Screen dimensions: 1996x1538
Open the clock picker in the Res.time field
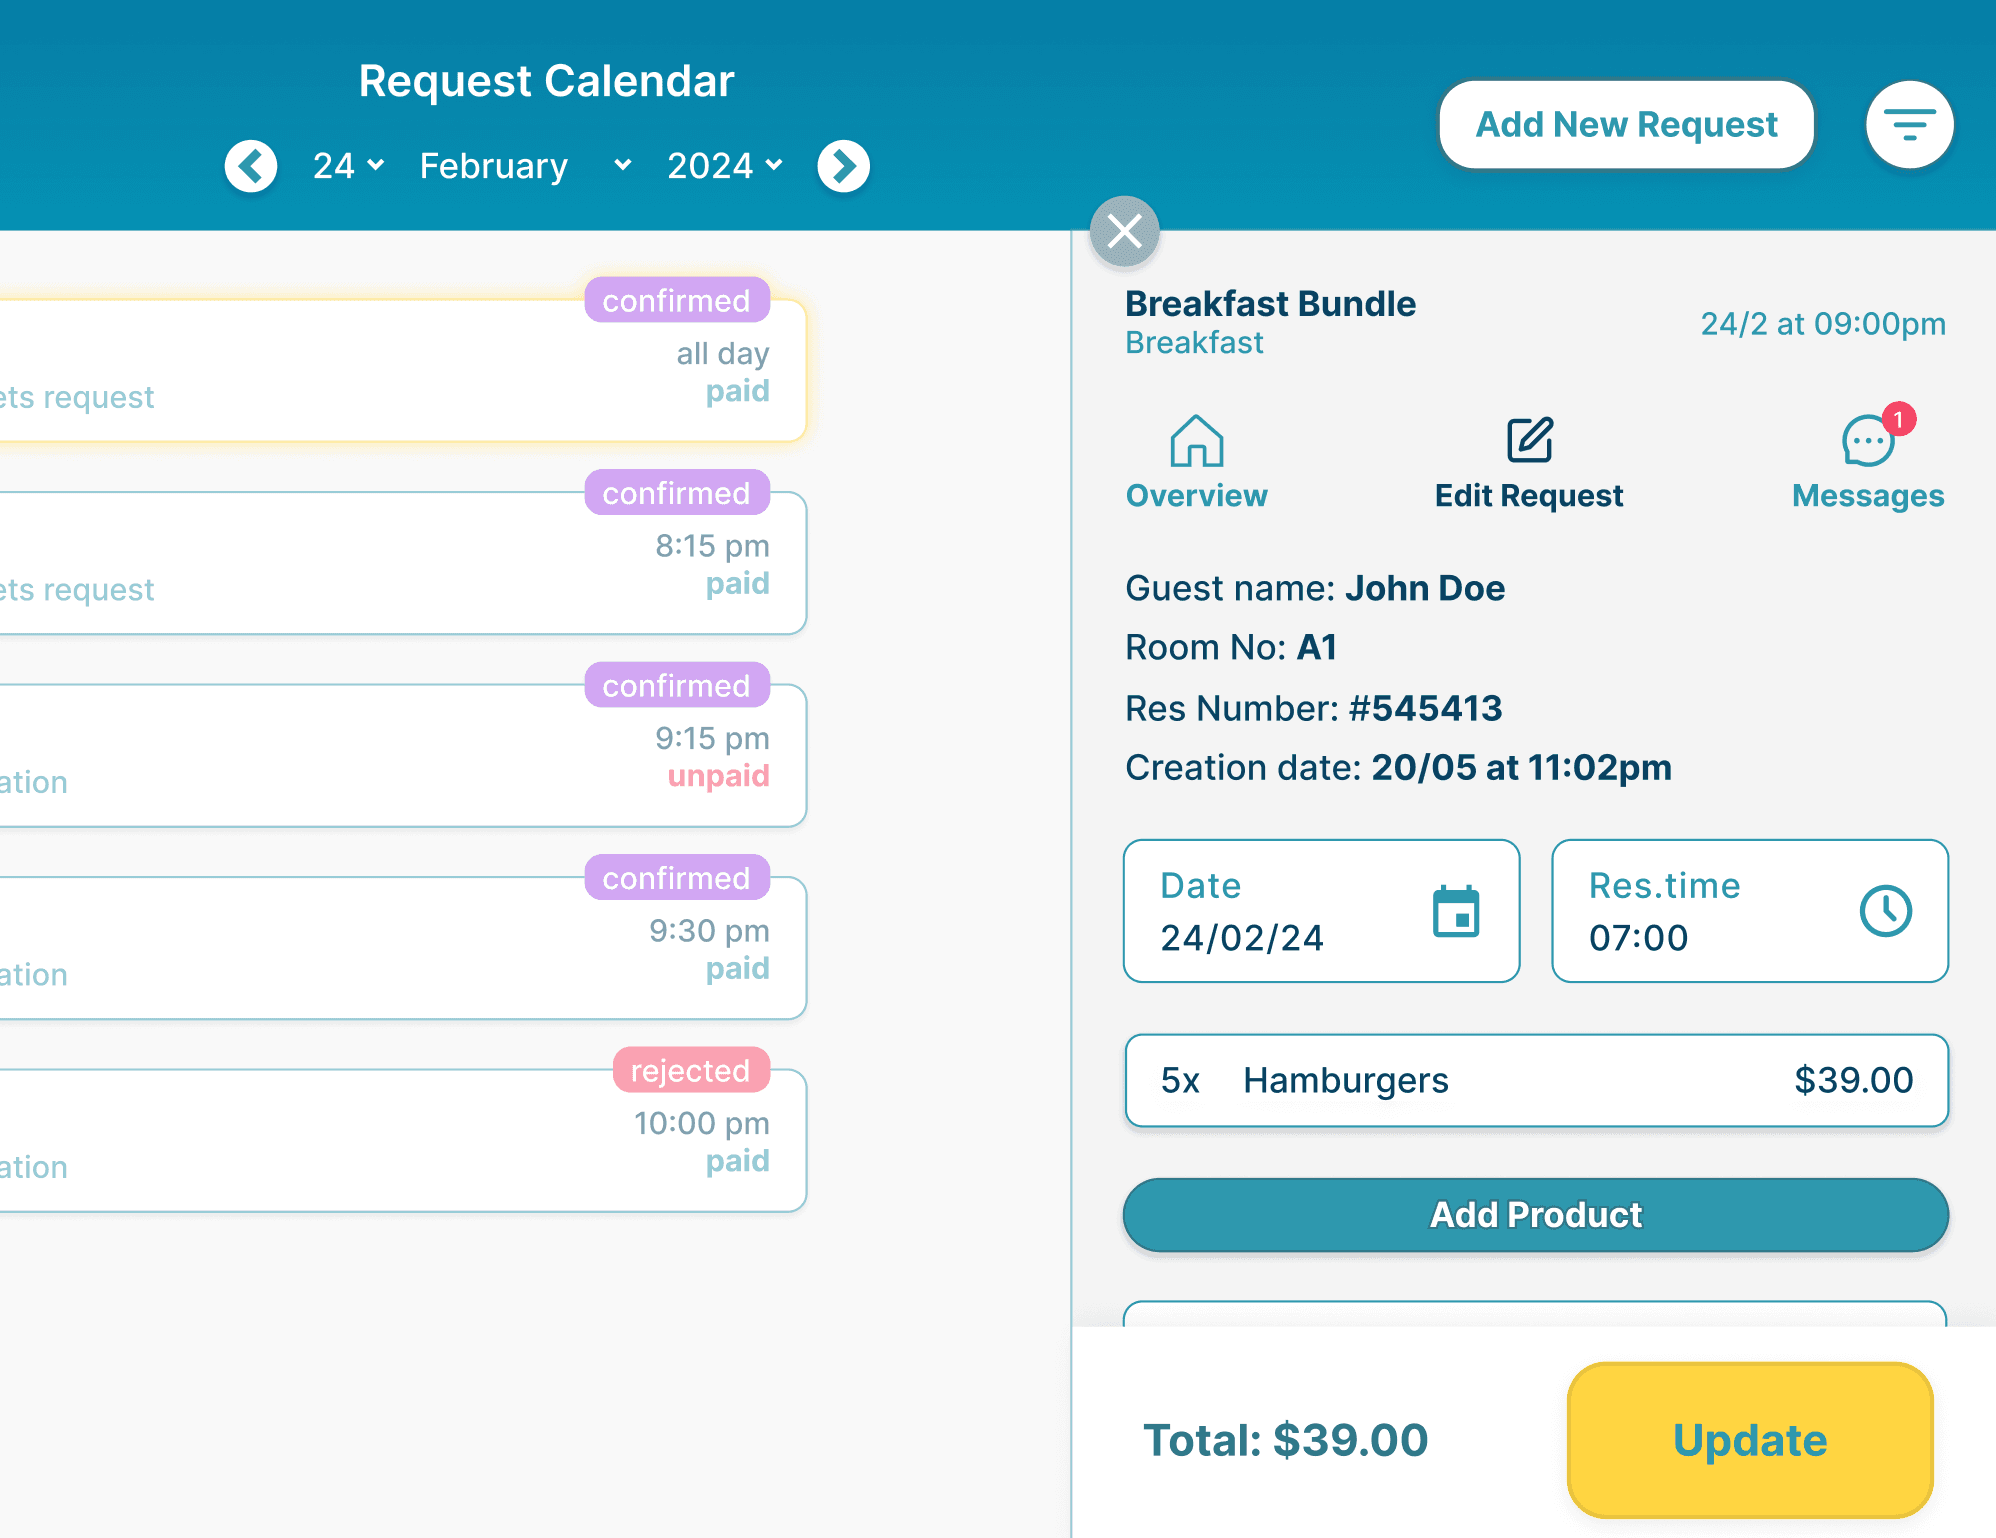[x=1885, y=911]
